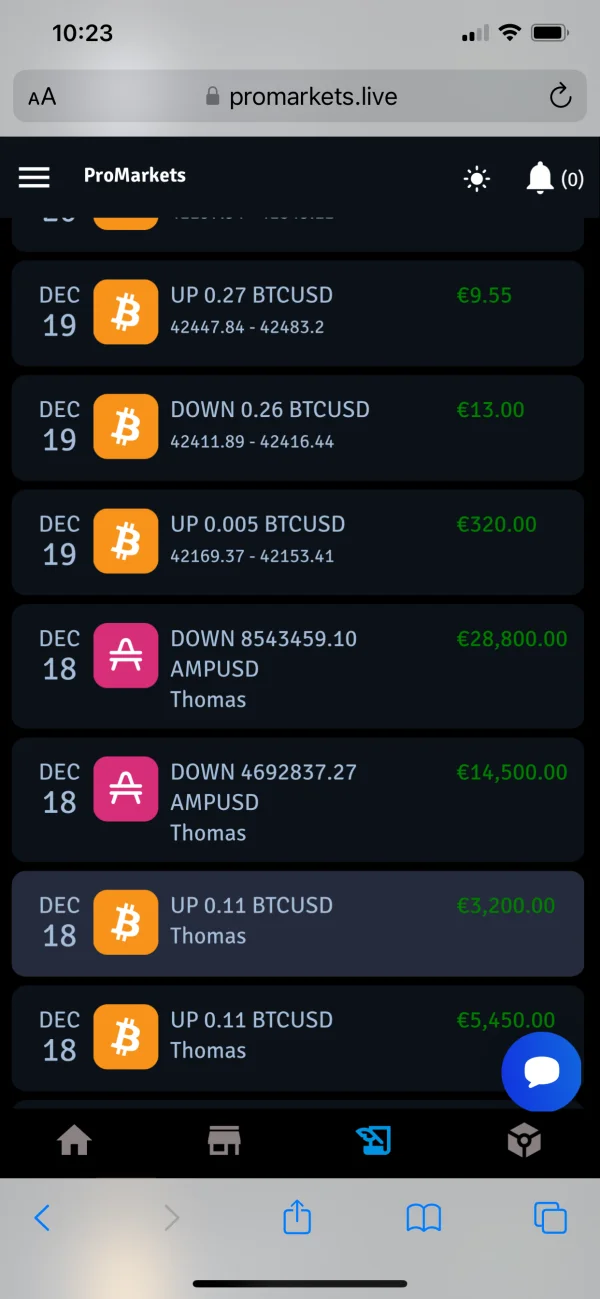Go back with Safari back arrow
The image size is (600, 1299).
point(42,1217)
